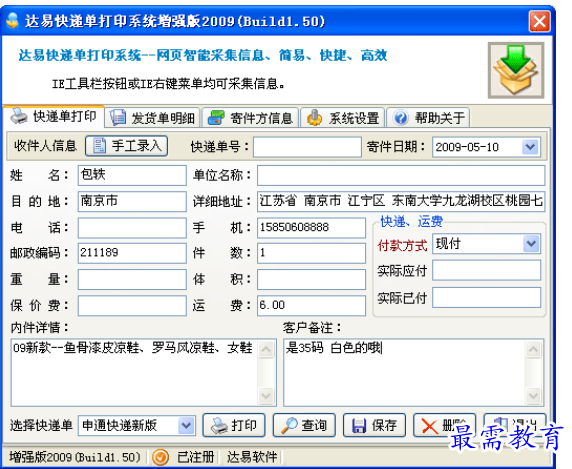Click the 电话 input field

pos(132,228)
